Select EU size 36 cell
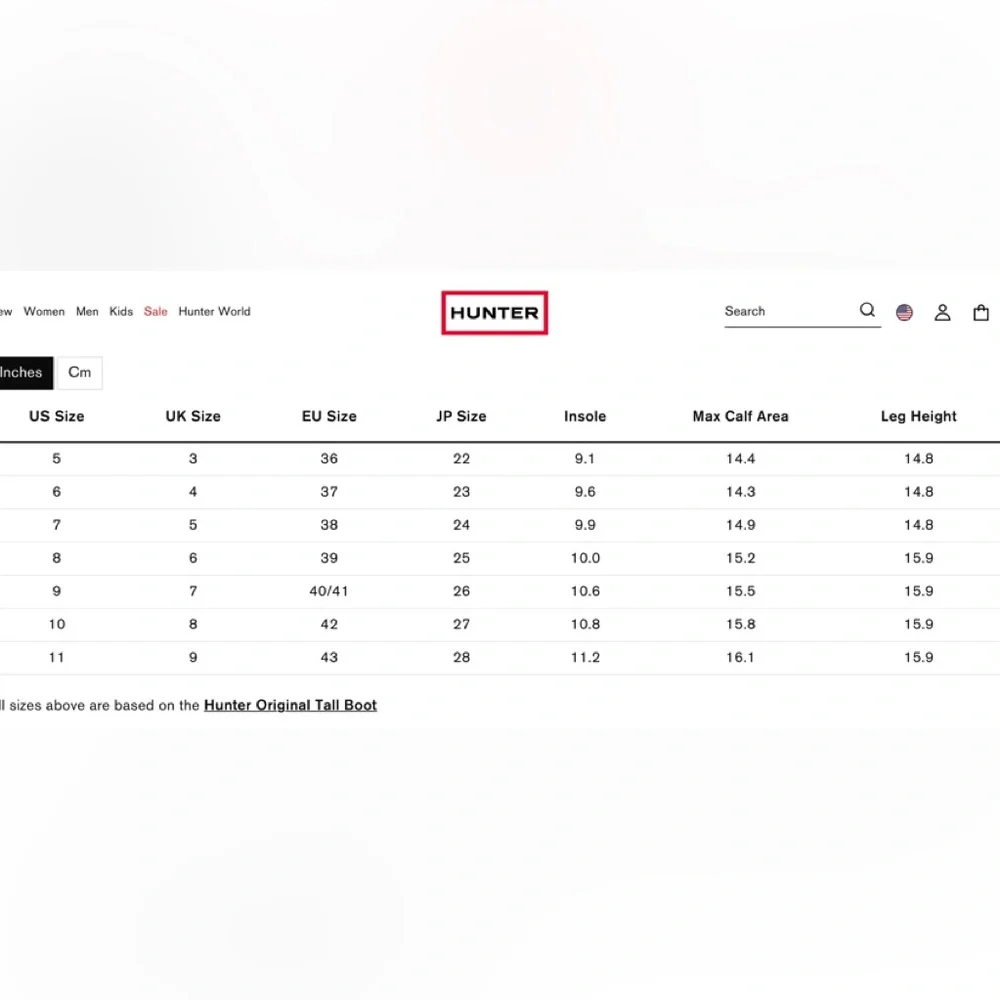Viewport: 1000px width, 1000px height. tap(329, 459)
